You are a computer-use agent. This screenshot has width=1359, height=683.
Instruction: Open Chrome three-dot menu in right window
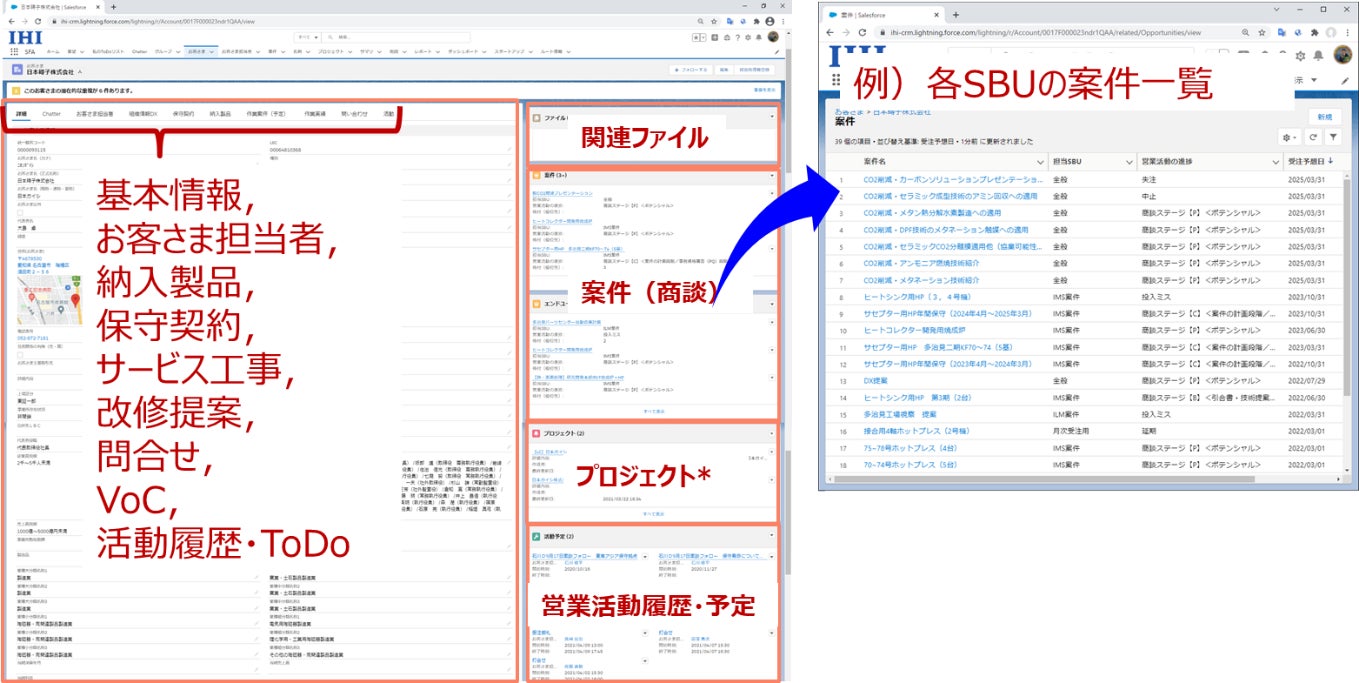pyautogui.click(x=1345, y=32)
